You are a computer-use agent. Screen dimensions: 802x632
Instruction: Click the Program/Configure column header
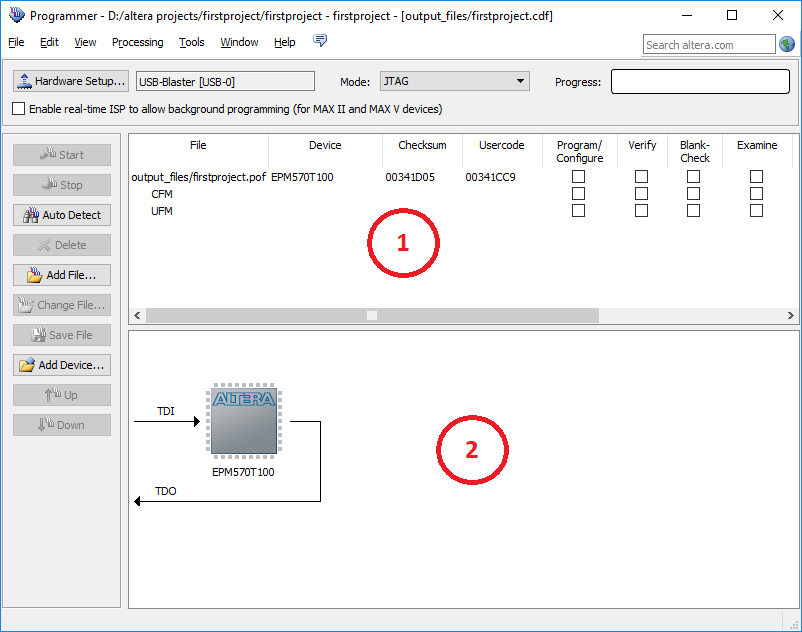pyautogui.click(x=580, y=151)
